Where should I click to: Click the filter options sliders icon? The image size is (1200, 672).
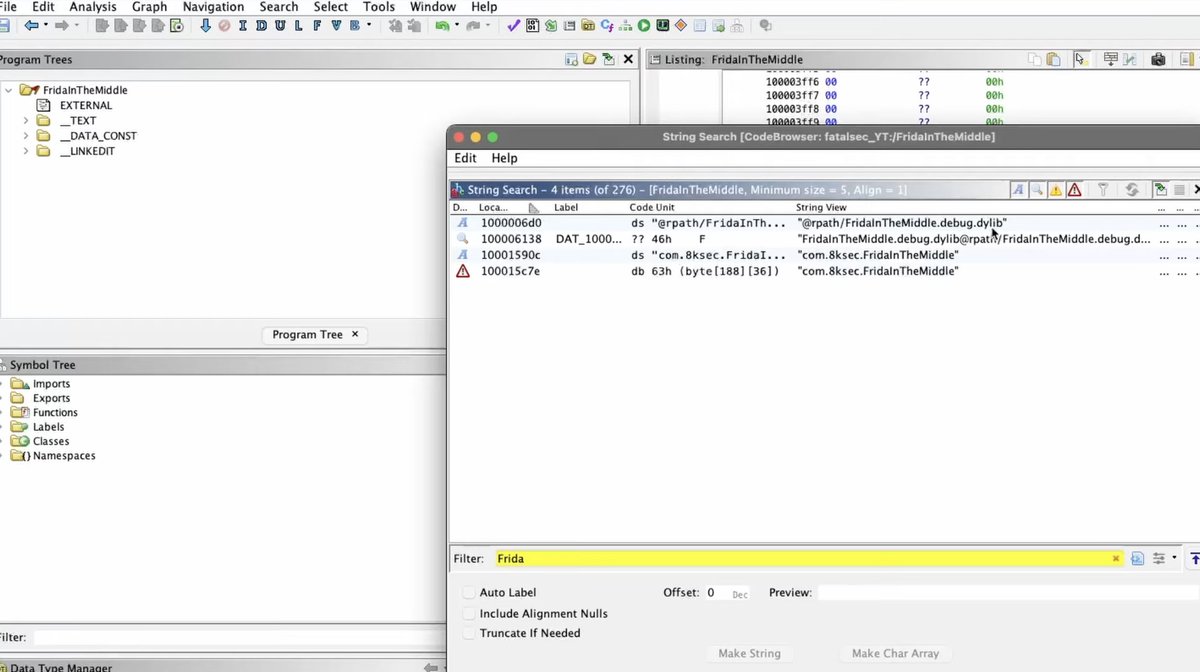coord(1159,559)
